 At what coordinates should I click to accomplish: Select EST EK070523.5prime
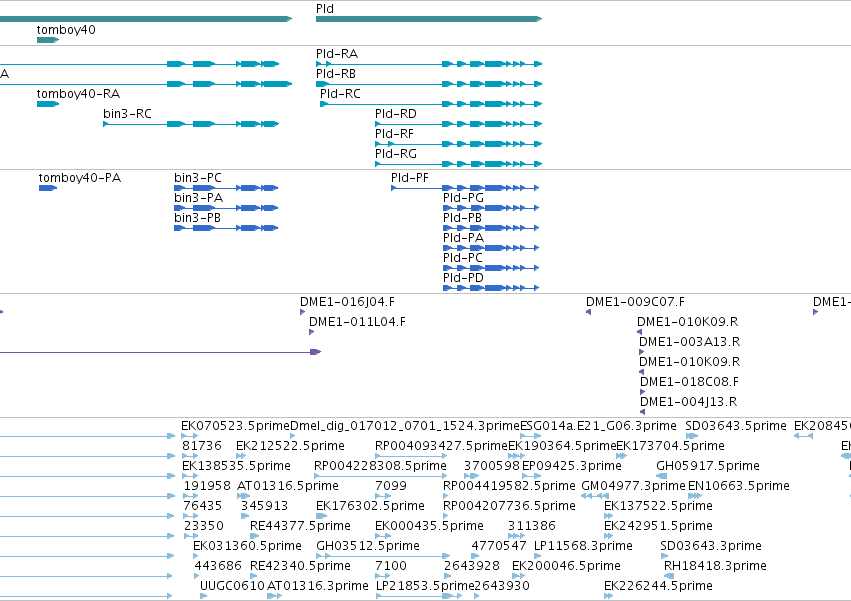[189, 436]
